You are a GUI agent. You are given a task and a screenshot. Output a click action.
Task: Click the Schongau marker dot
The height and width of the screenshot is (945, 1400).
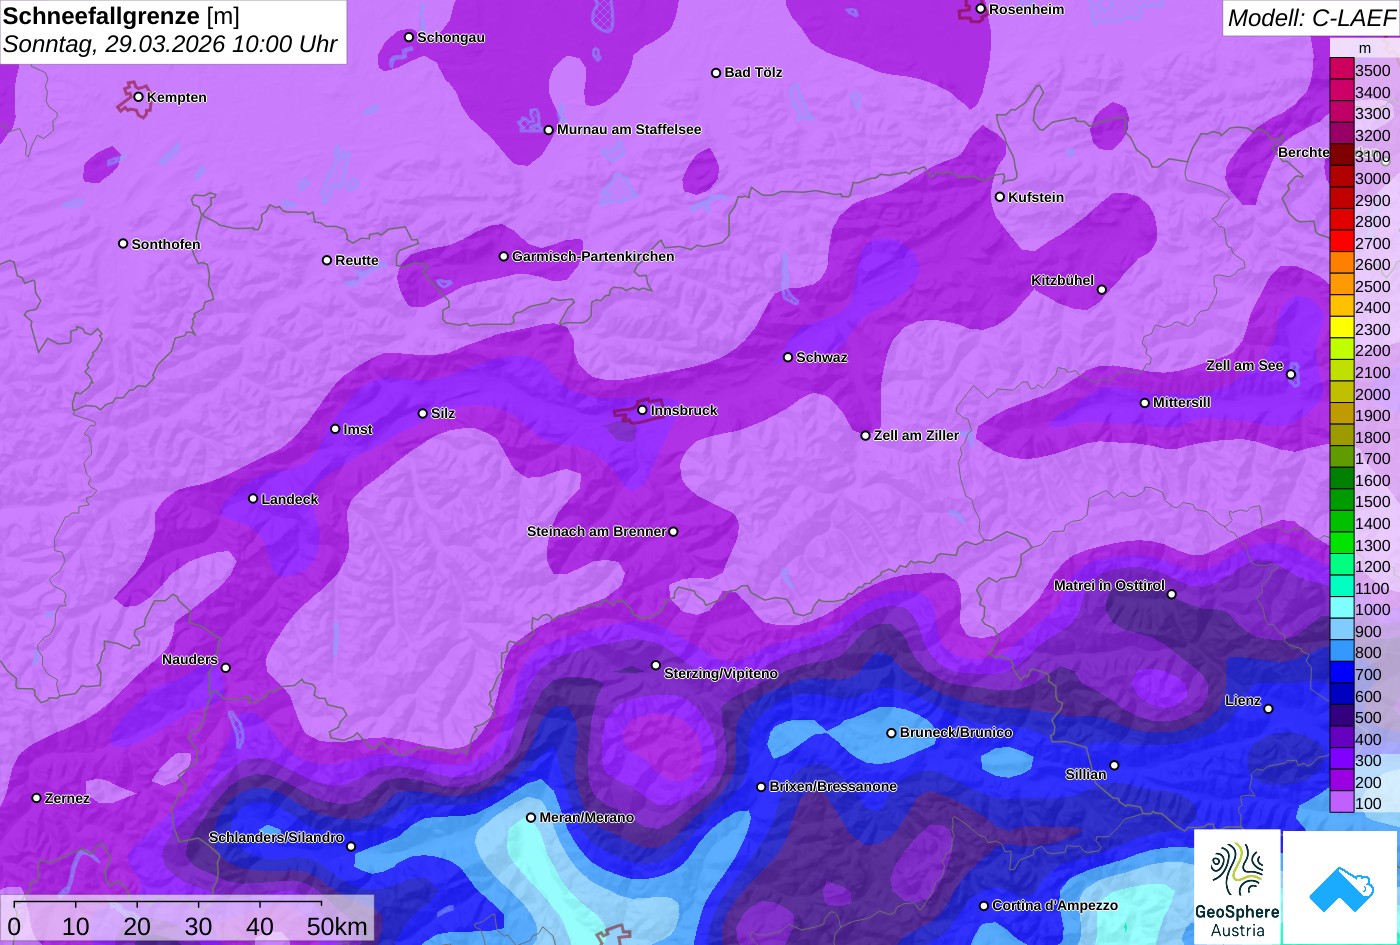click(409, 37)
